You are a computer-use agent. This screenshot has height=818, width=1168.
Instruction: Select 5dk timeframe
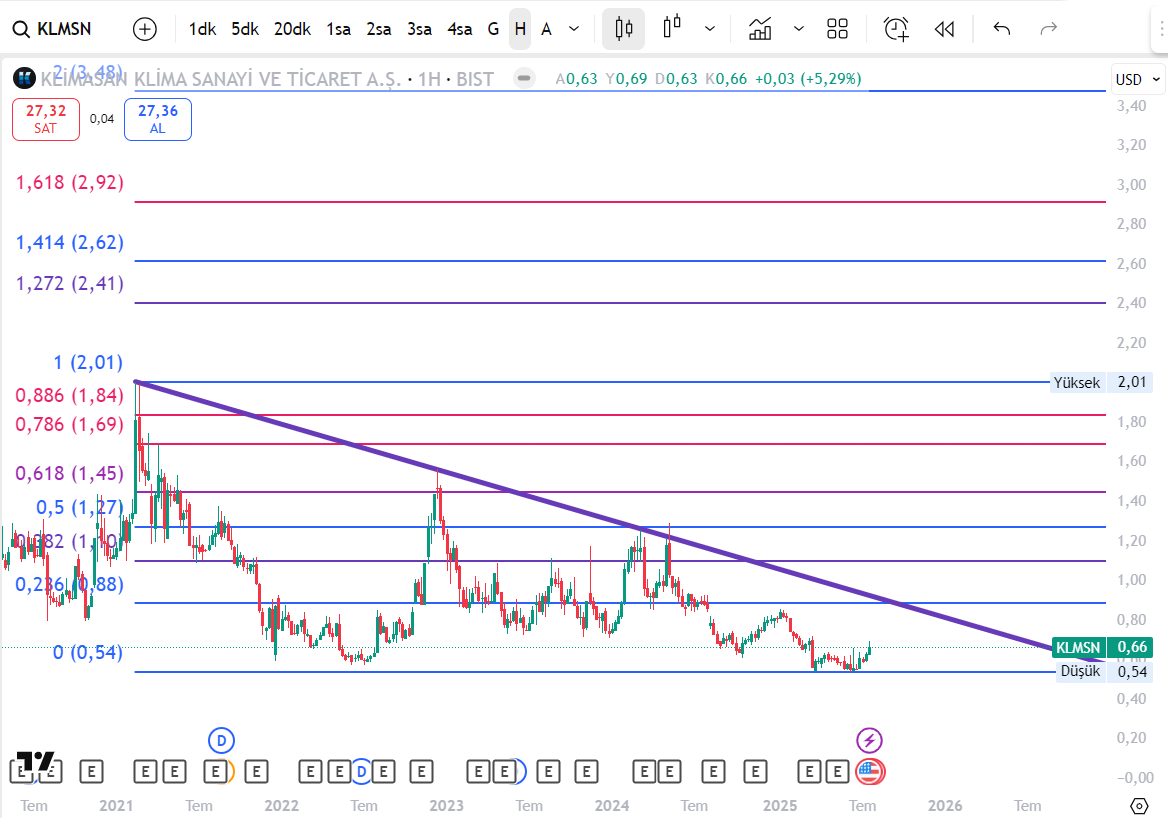coord(244,29)
